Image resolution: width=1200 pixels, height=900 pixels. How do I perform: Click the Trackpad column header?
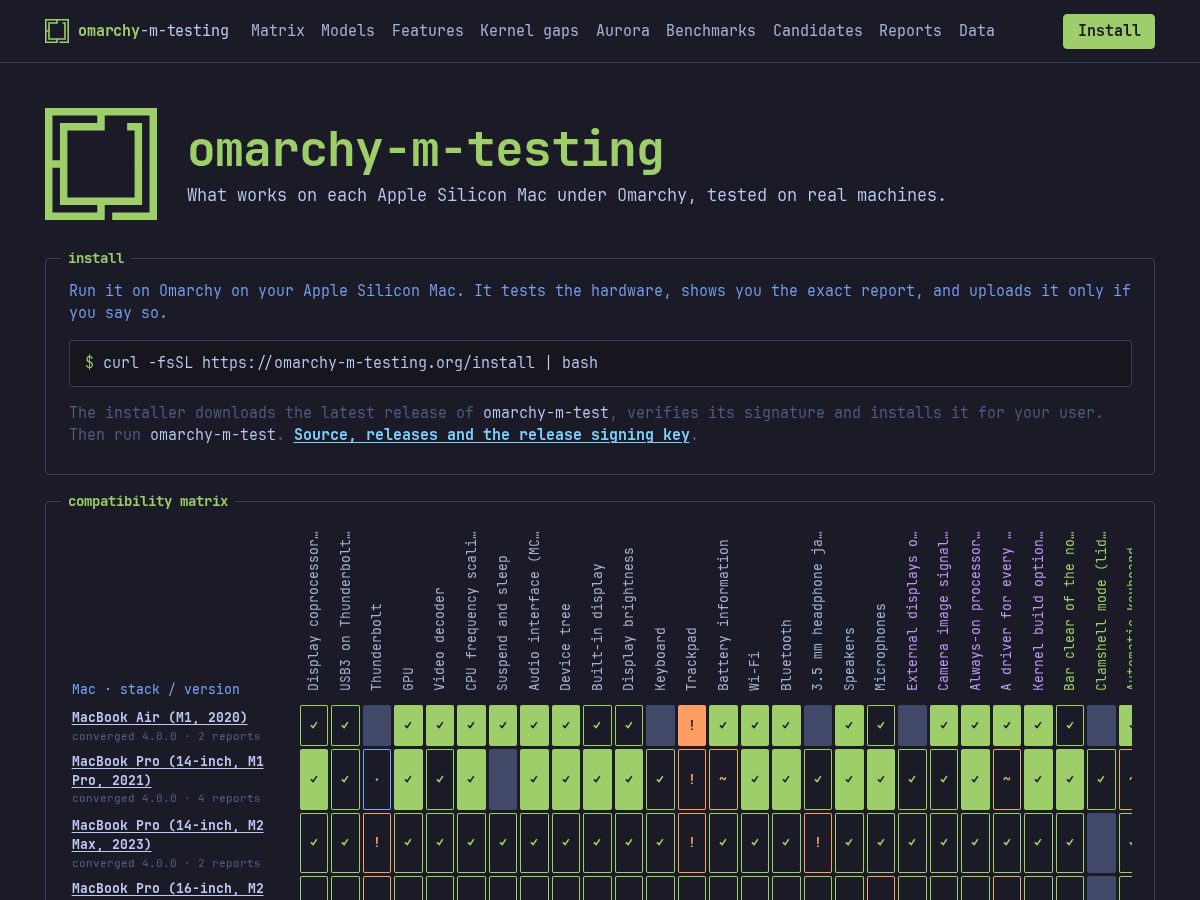(x=692, y=659)
